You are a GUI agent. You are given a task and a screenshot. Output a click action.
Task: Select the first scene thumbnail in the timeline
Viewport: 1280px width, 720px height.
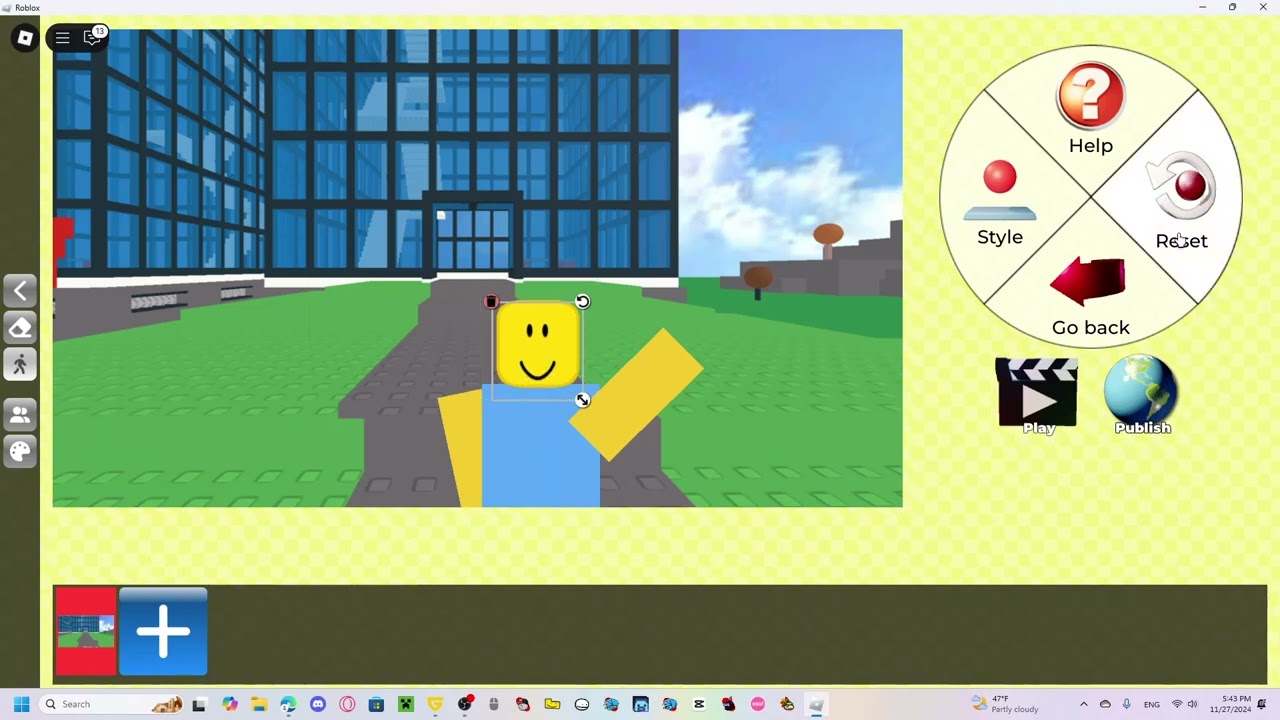86,632
